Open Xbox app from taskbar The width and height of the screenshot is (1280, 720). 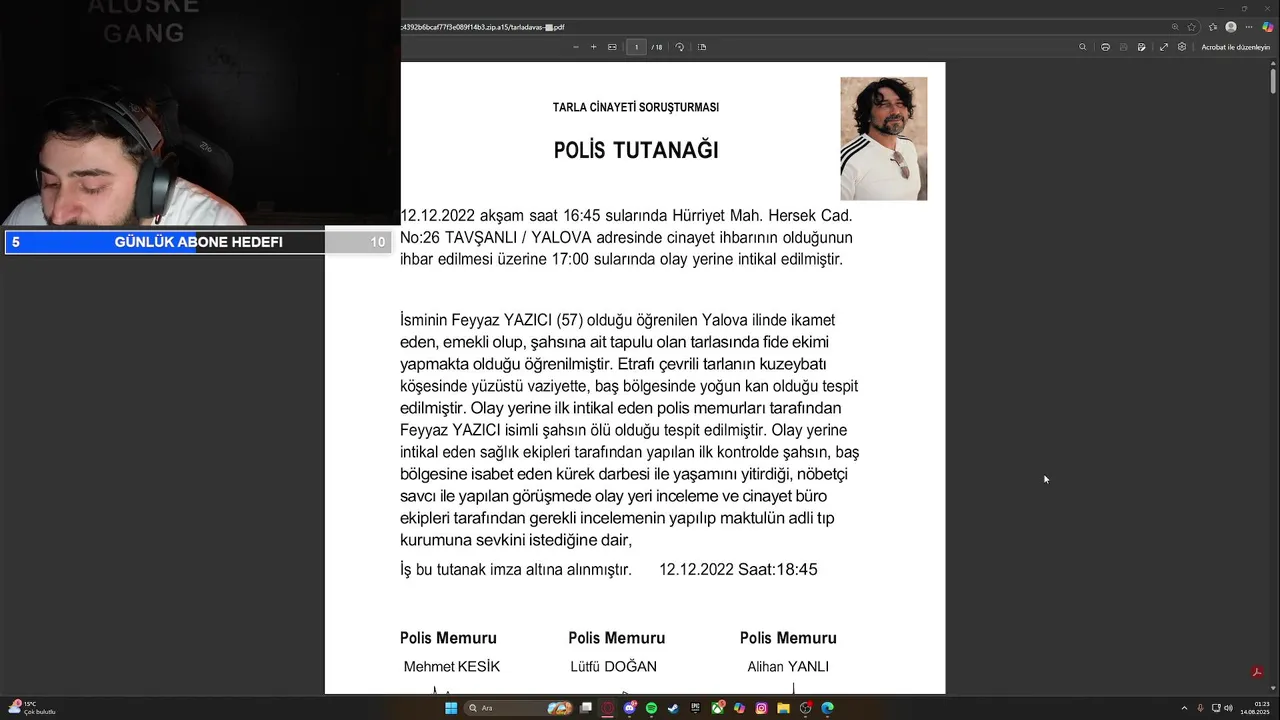(717, 708)
